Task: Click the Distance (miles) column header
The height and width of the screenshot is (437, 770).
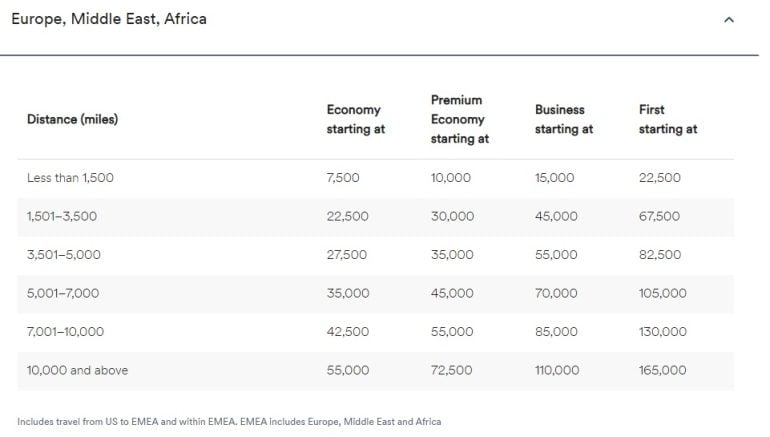Action: (72, 120)
